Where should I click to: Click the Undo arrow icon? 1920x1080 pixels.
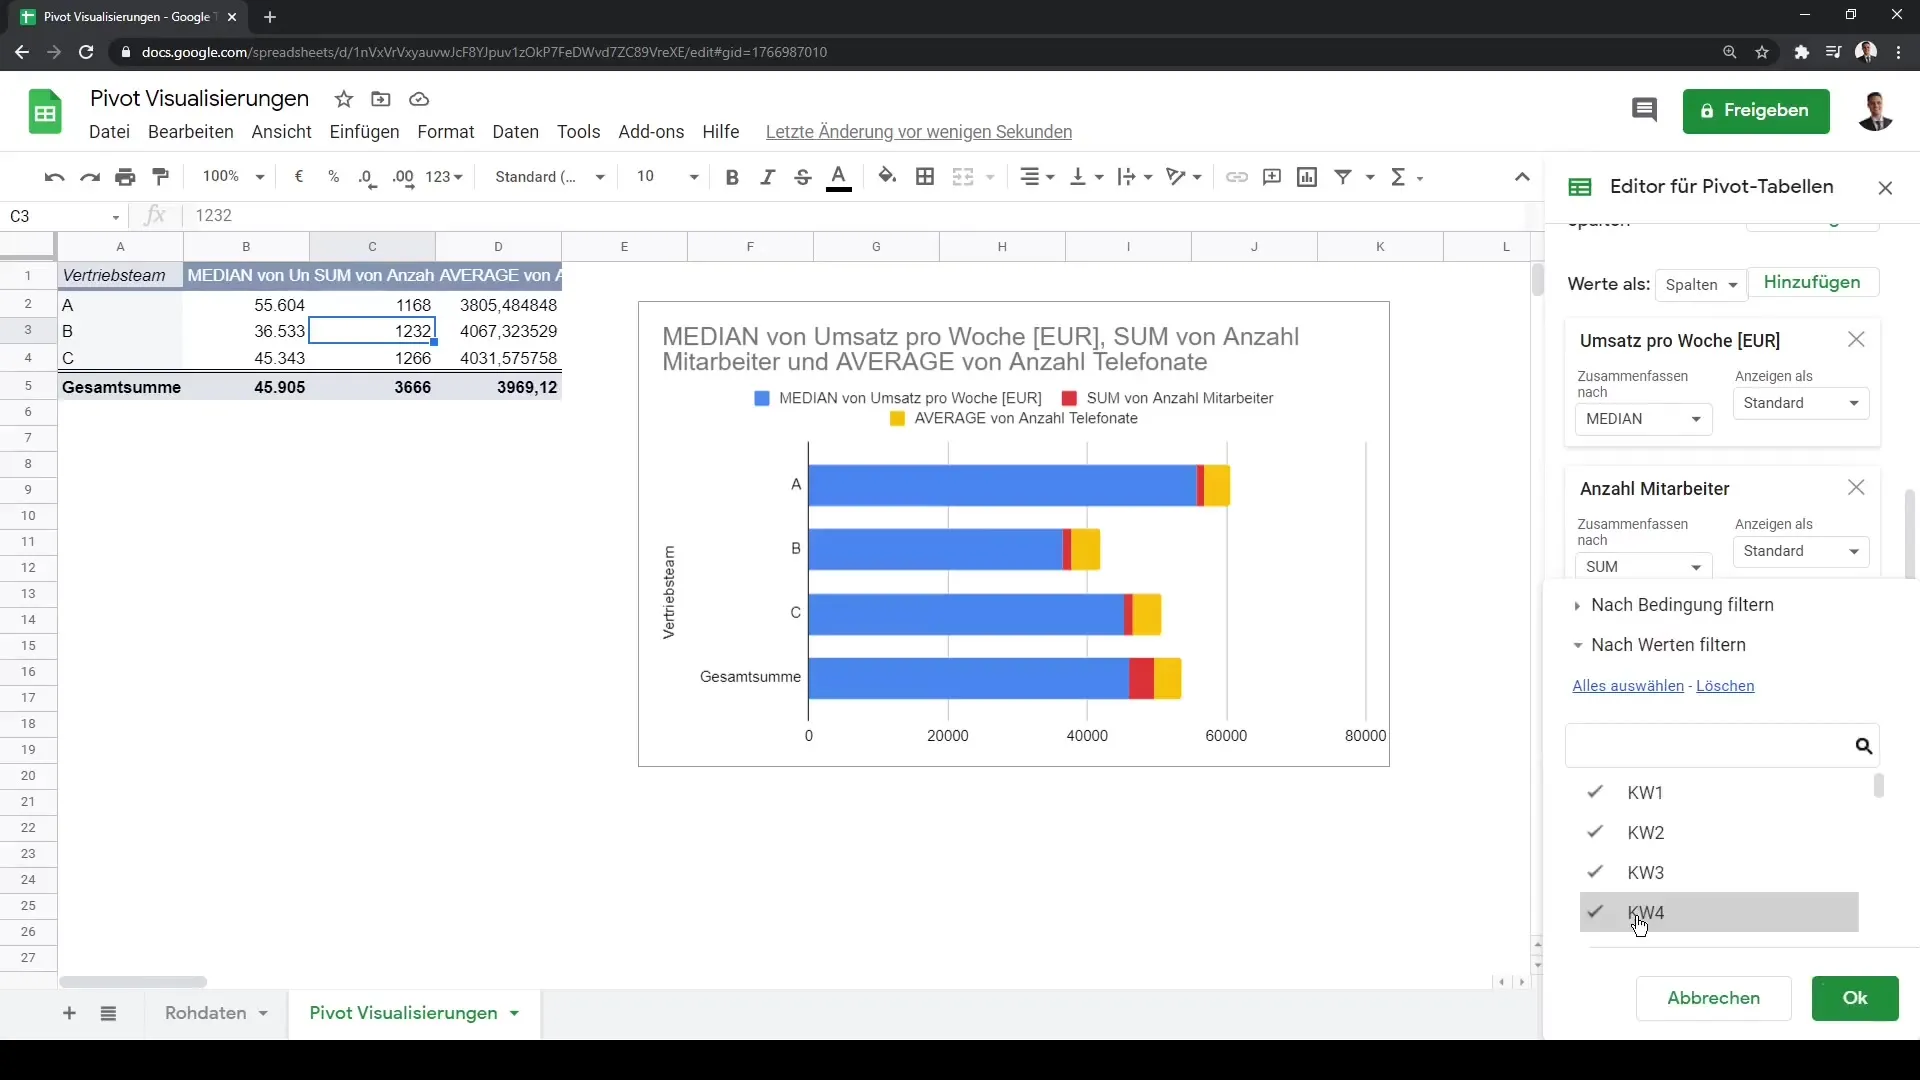pyautogui.click(x=54, y=177)
